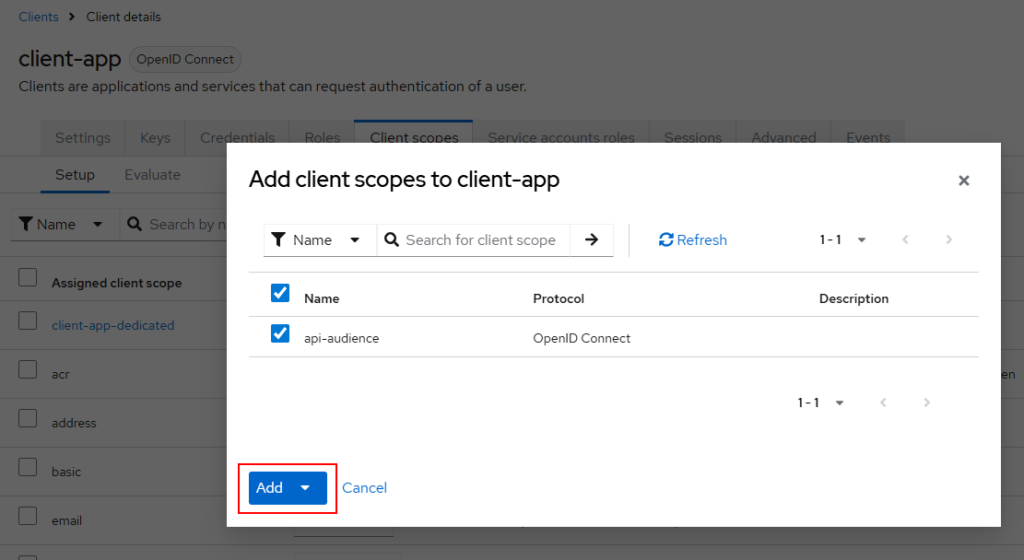Viewport: 1024px width, 560px height.
Task: Go to previous page in bottom dialog pagination
Action: tap(883, 403)
